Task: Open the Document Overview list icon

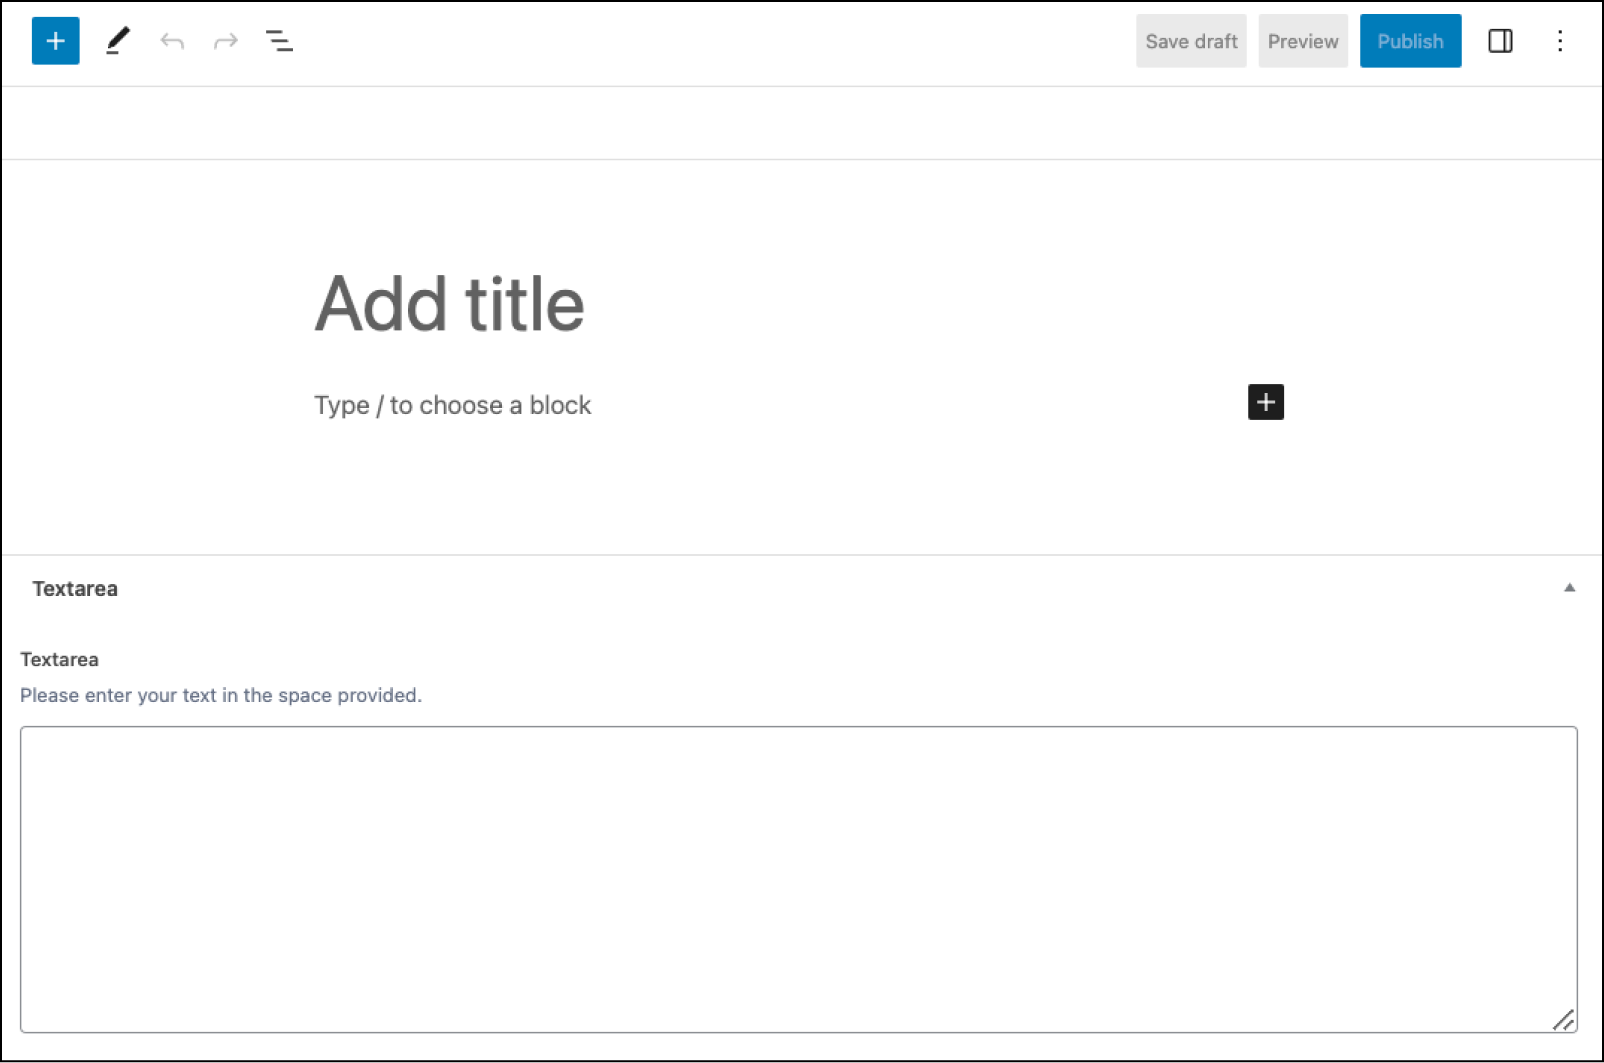Action: 279,41
